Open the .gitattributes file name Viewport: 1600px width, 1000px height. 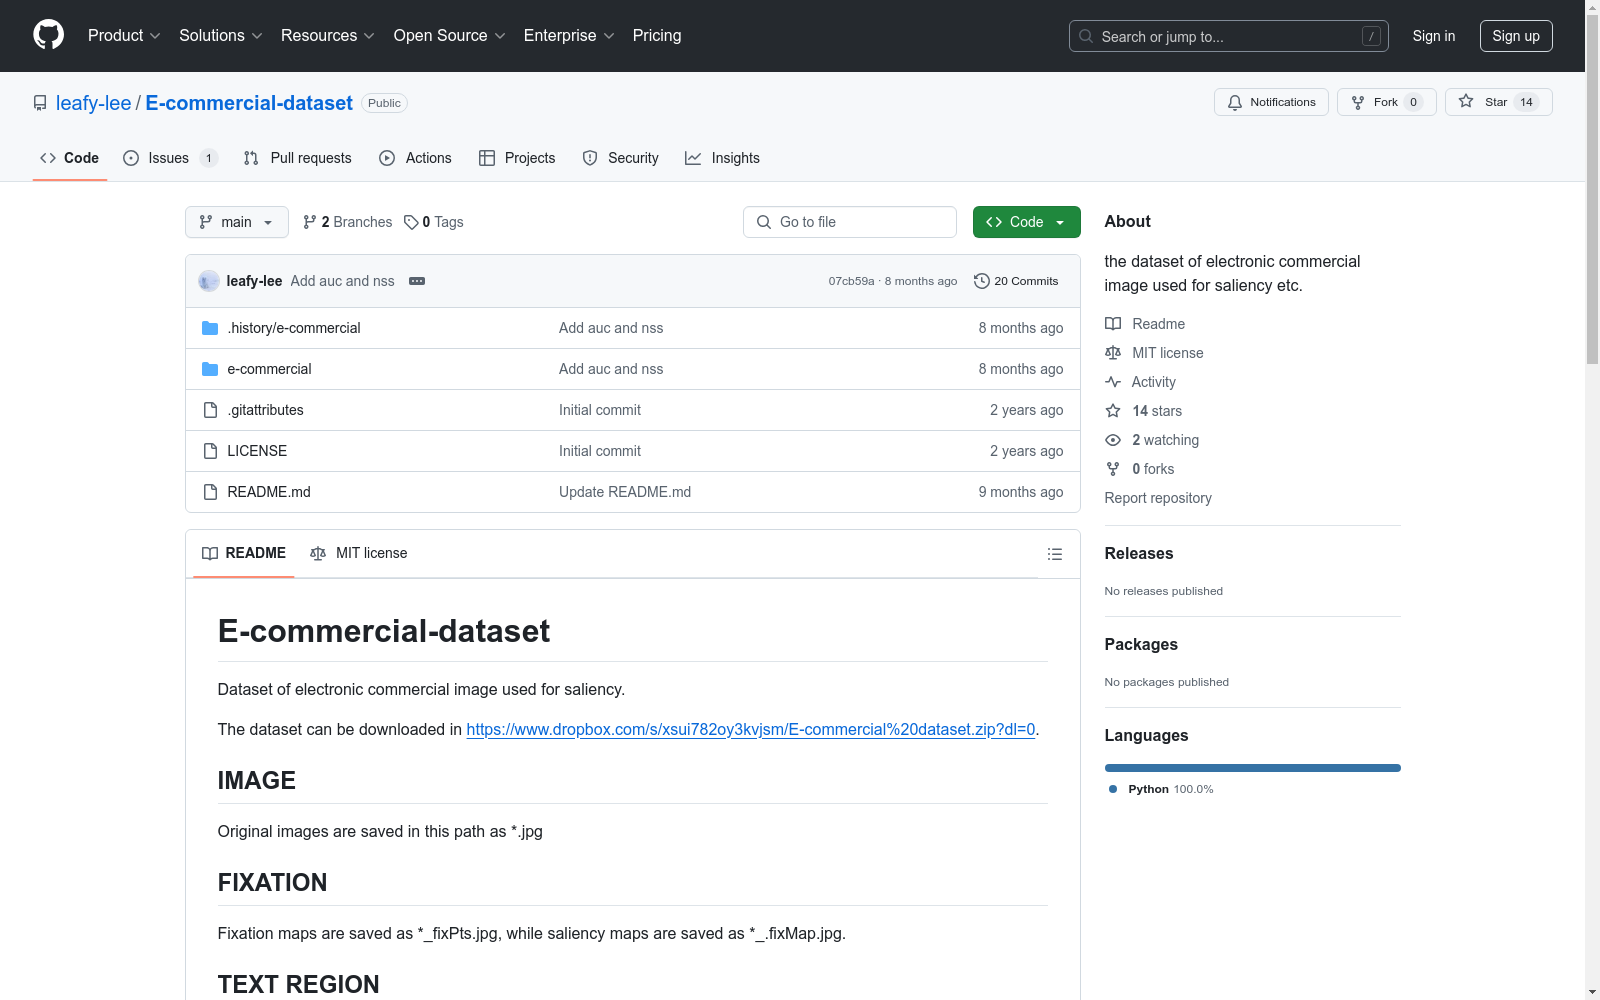[265, 410]
